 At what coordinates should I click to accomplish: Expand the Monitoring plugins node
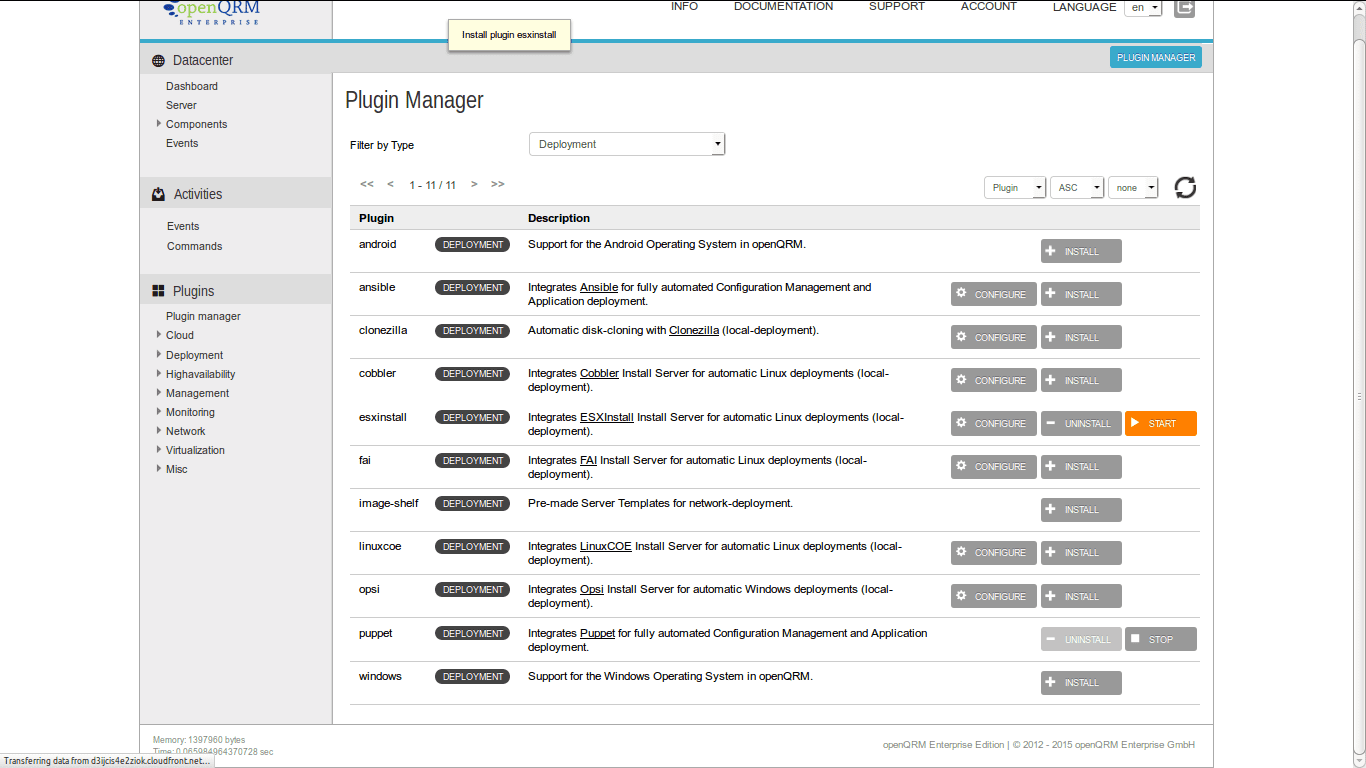pos(159,411)
